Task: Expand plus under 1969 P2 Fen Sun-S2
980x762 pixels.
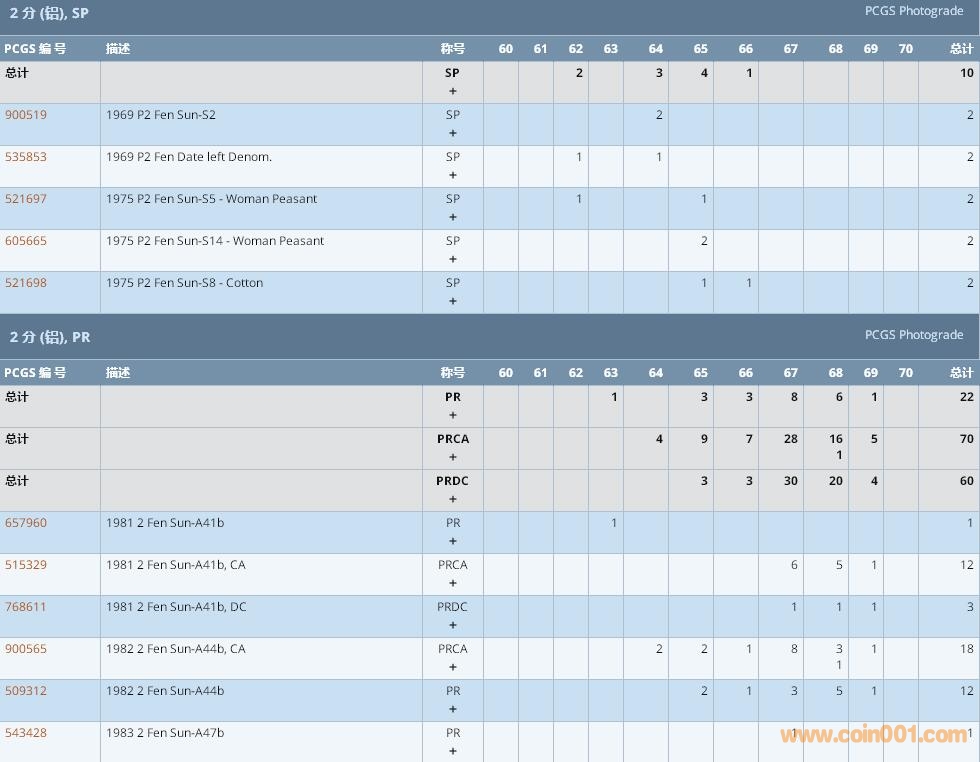Action: point(453,133)
